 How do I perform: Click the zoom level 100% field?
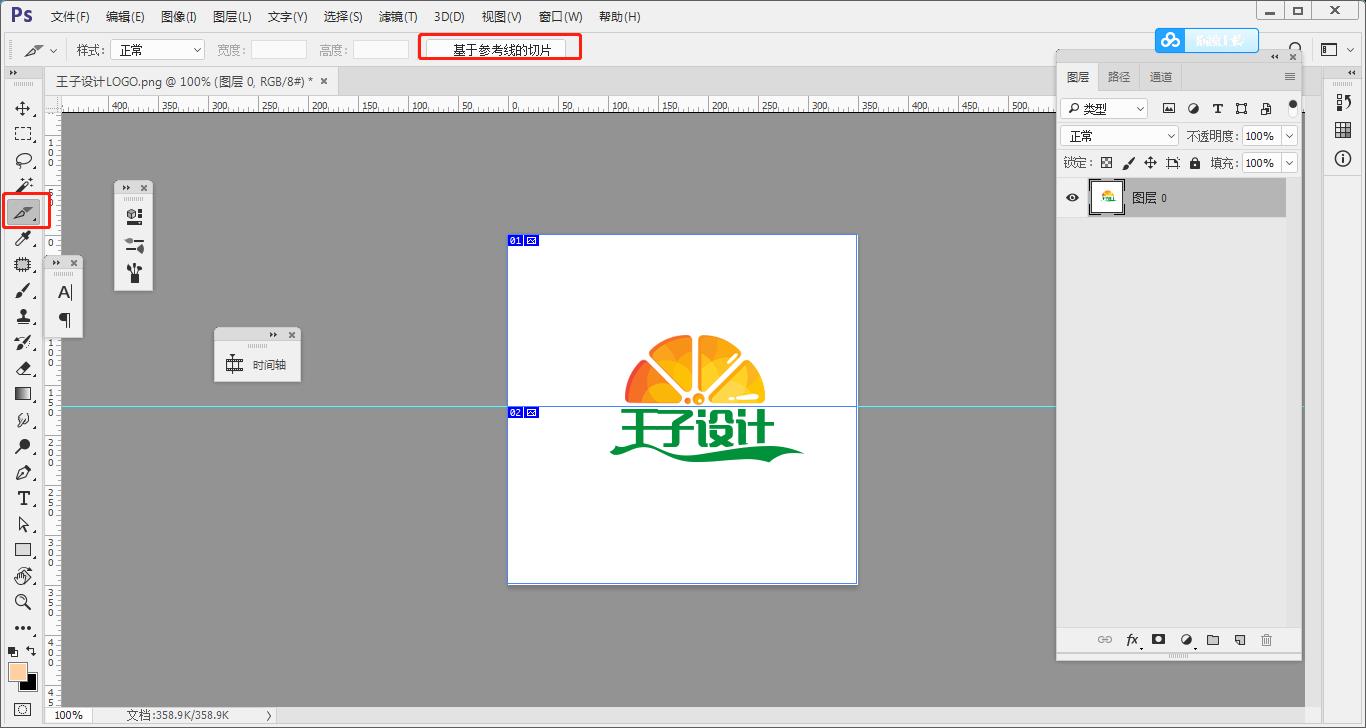68,715
